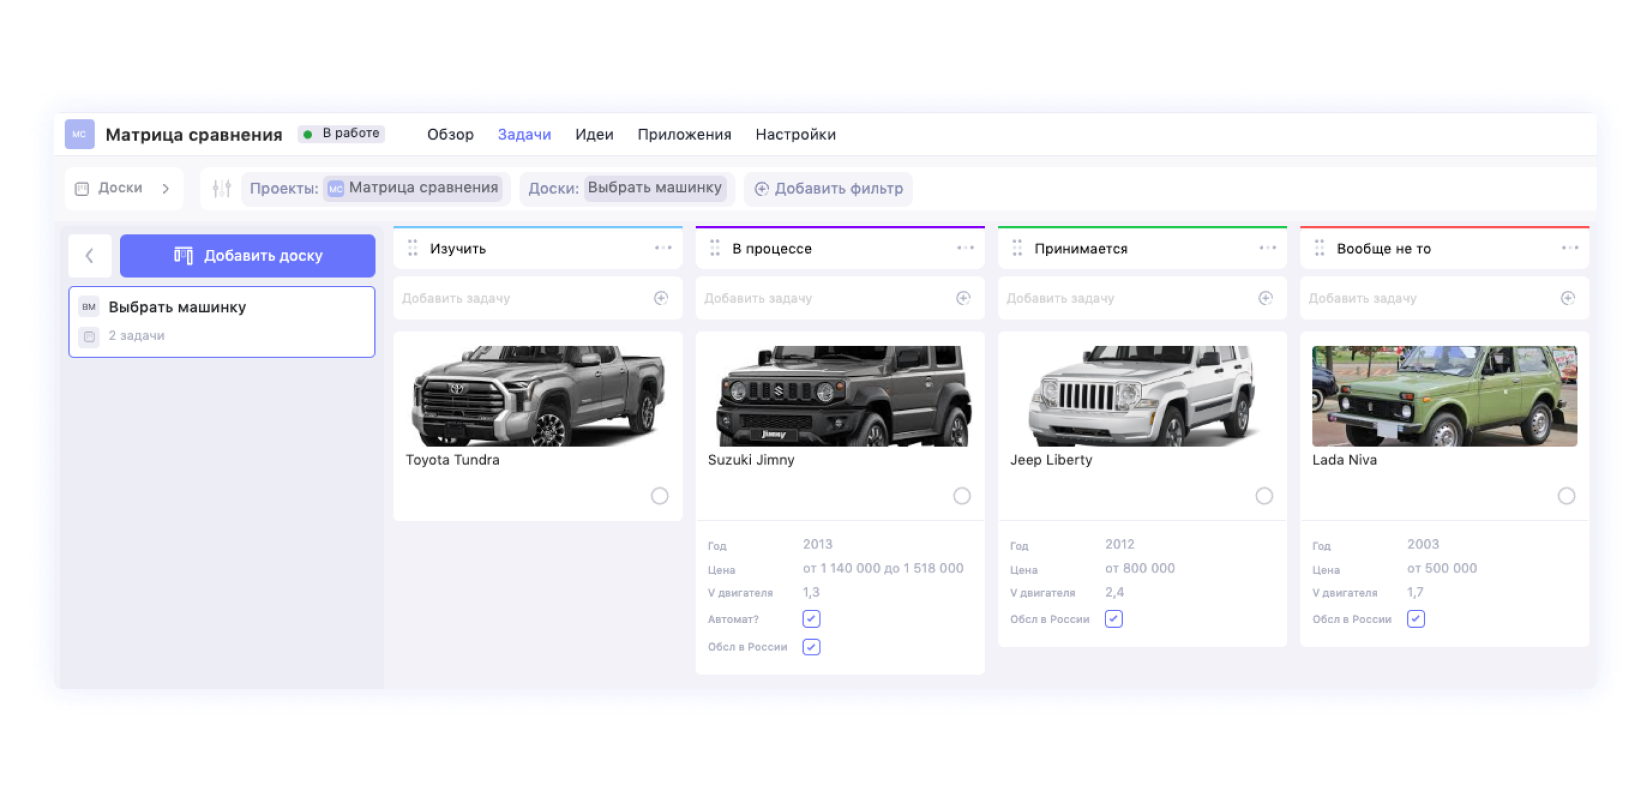Click the Jeep Liberty car image
Image resolution: width=1650 pixels, height=800 pixels.
1142,396
